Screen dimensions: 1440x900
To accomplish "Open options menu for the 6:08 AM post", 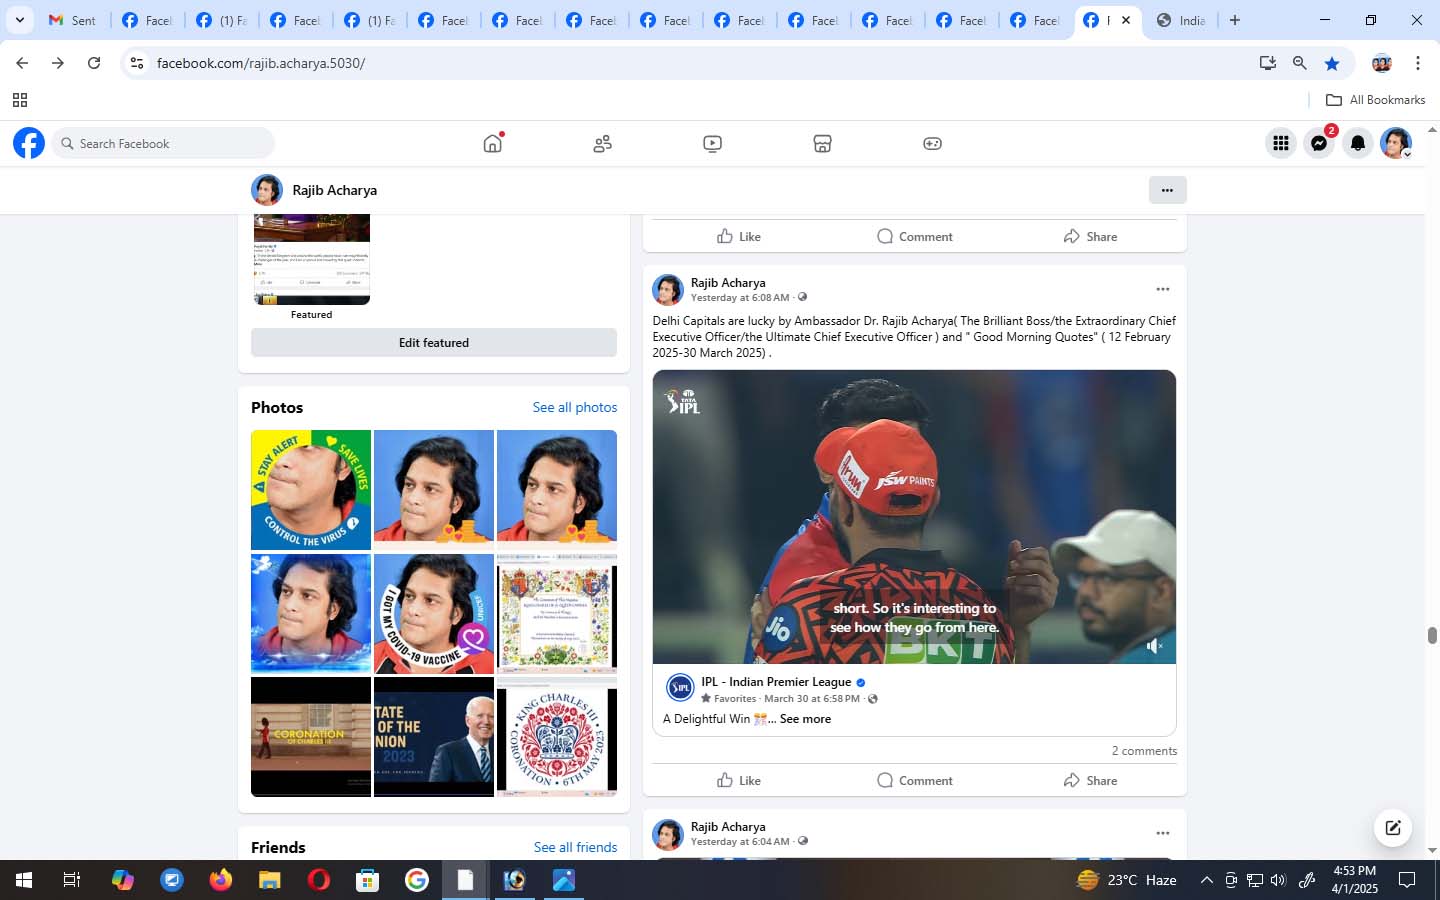I will 1162,289.
